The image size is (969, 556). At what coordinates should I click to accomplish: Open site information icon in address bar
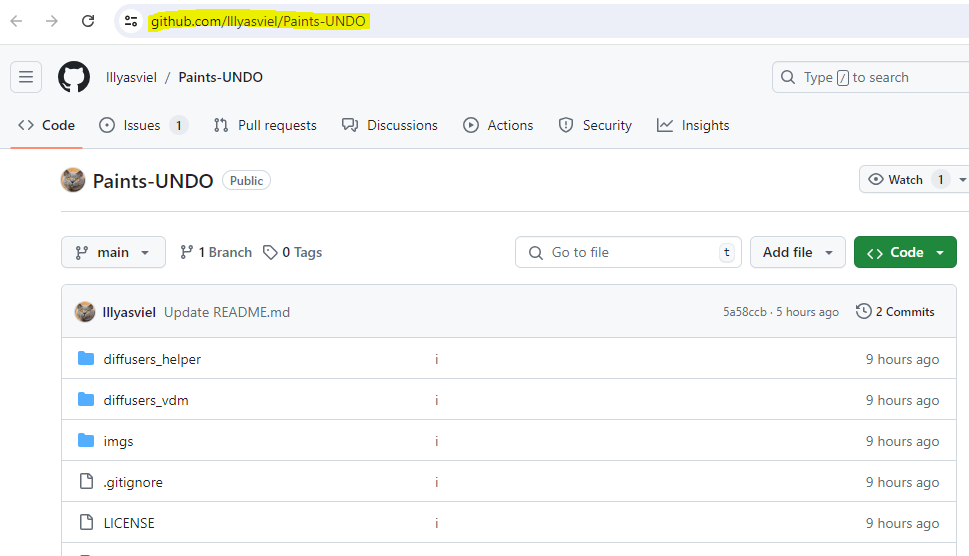[x=131, y=21]
